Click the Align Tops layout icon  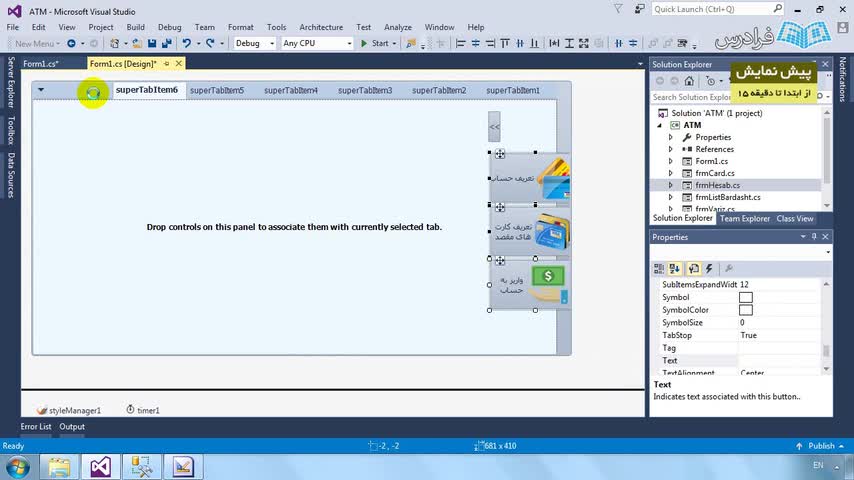pos(505,43)
